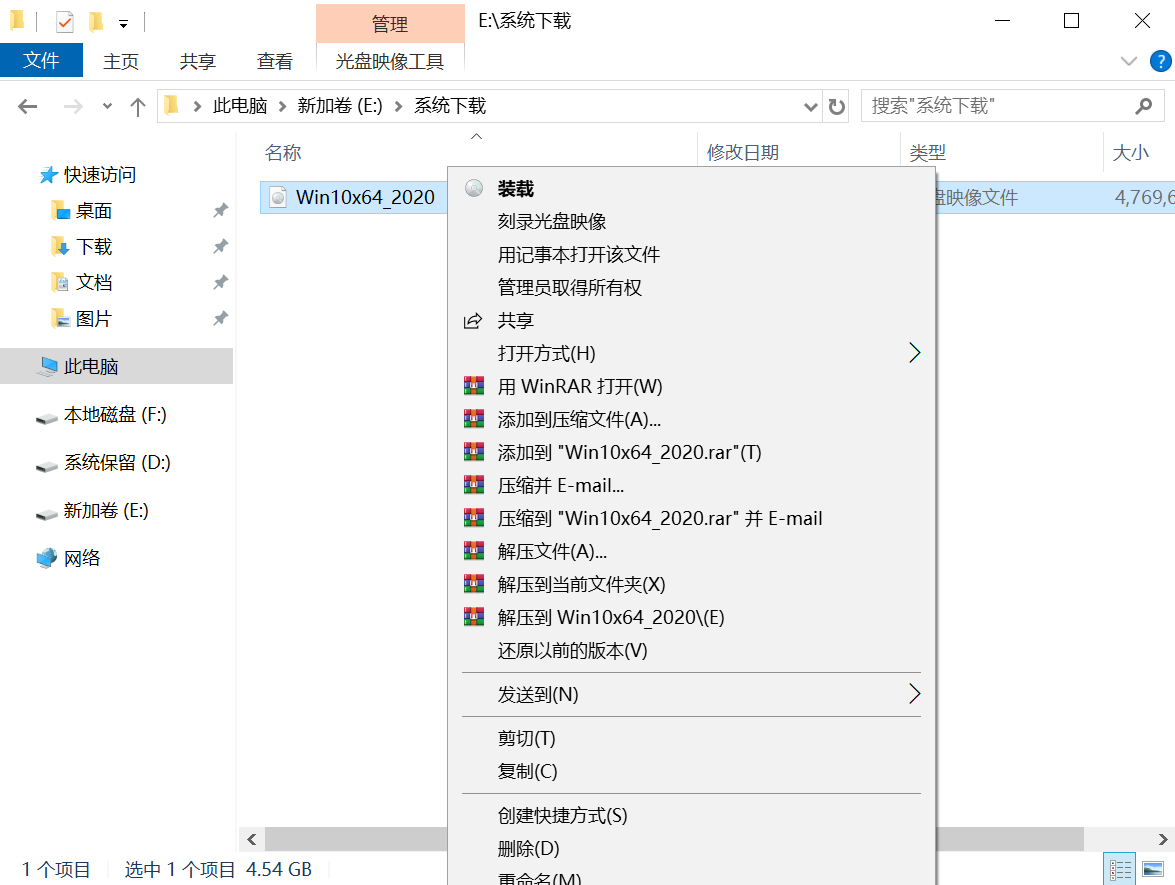Image resolution: width=1175 pixels, height=885 pixels.
Task: Expand the ribbon with the chevron
Action: point(1129,61)
